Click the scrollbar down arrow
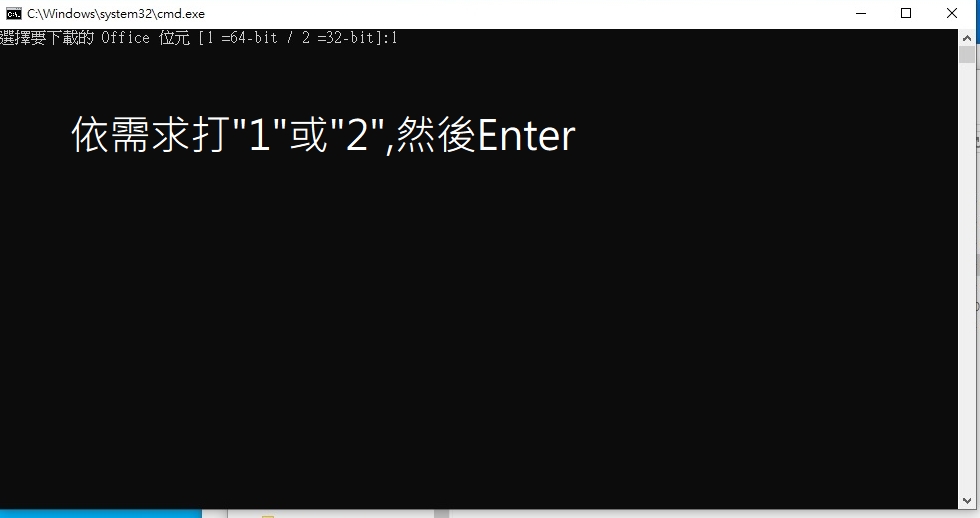 point(966,501)
